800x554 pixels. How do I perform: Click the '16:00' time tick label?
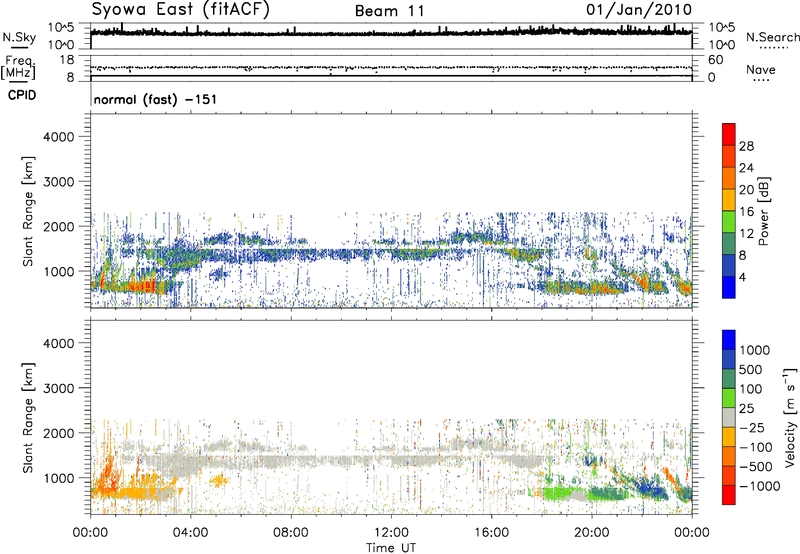coord(491,533)
